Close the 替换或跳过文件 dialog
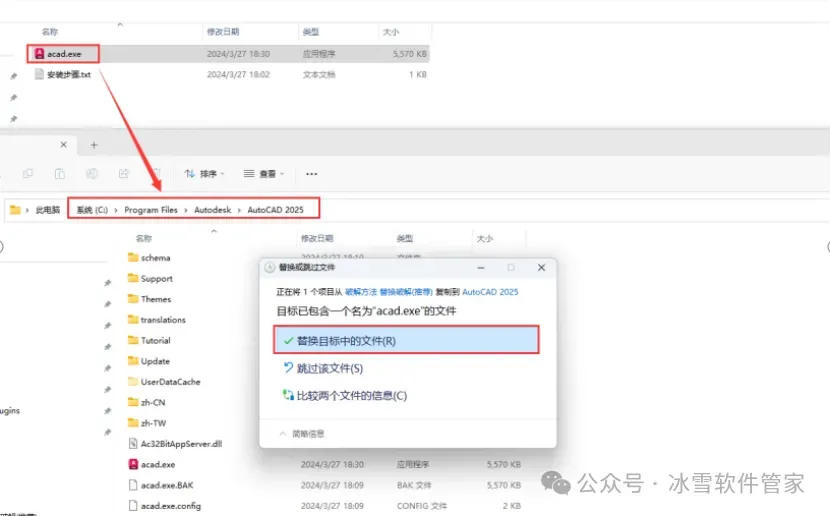831x516 pixels. (x=541, y=268)
